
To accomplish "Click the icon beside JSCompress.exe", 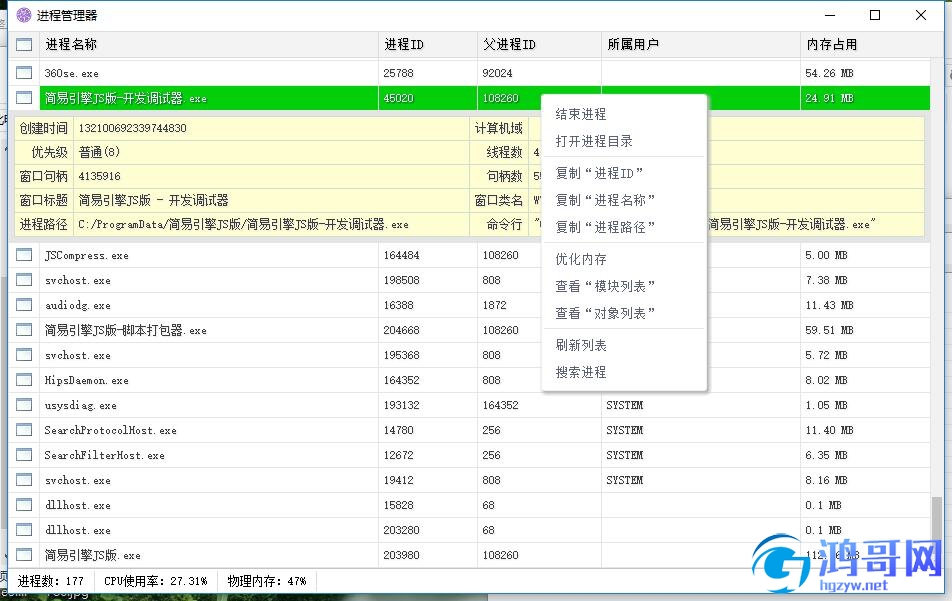I will tap(24, 255).
